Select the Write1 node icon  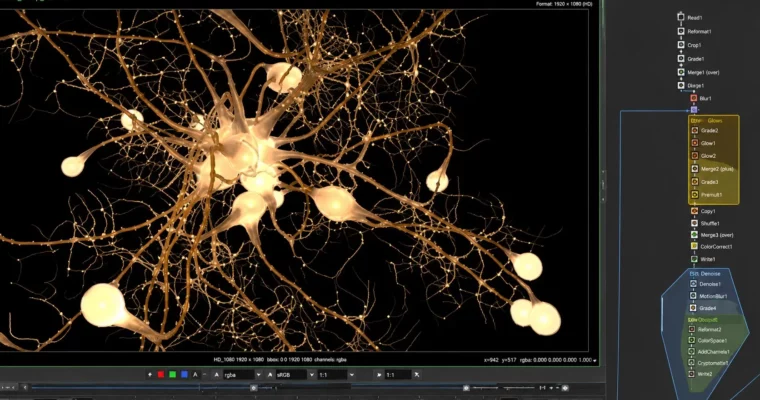point(694,259)
